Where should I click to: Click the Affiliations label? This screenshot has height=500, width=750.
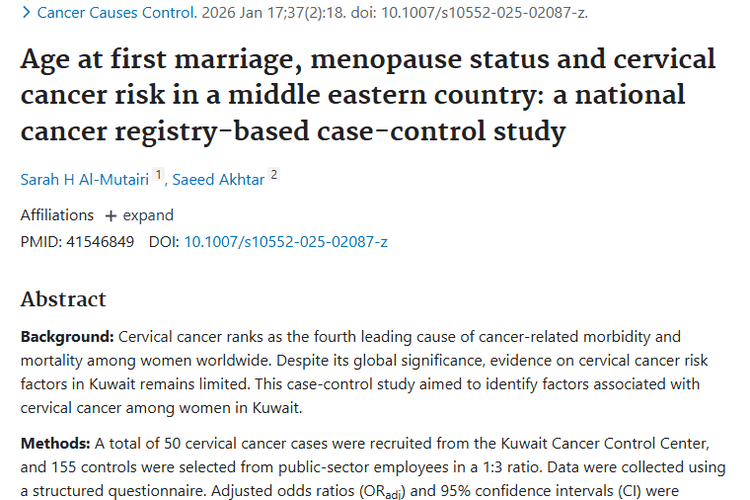(57, 215)
